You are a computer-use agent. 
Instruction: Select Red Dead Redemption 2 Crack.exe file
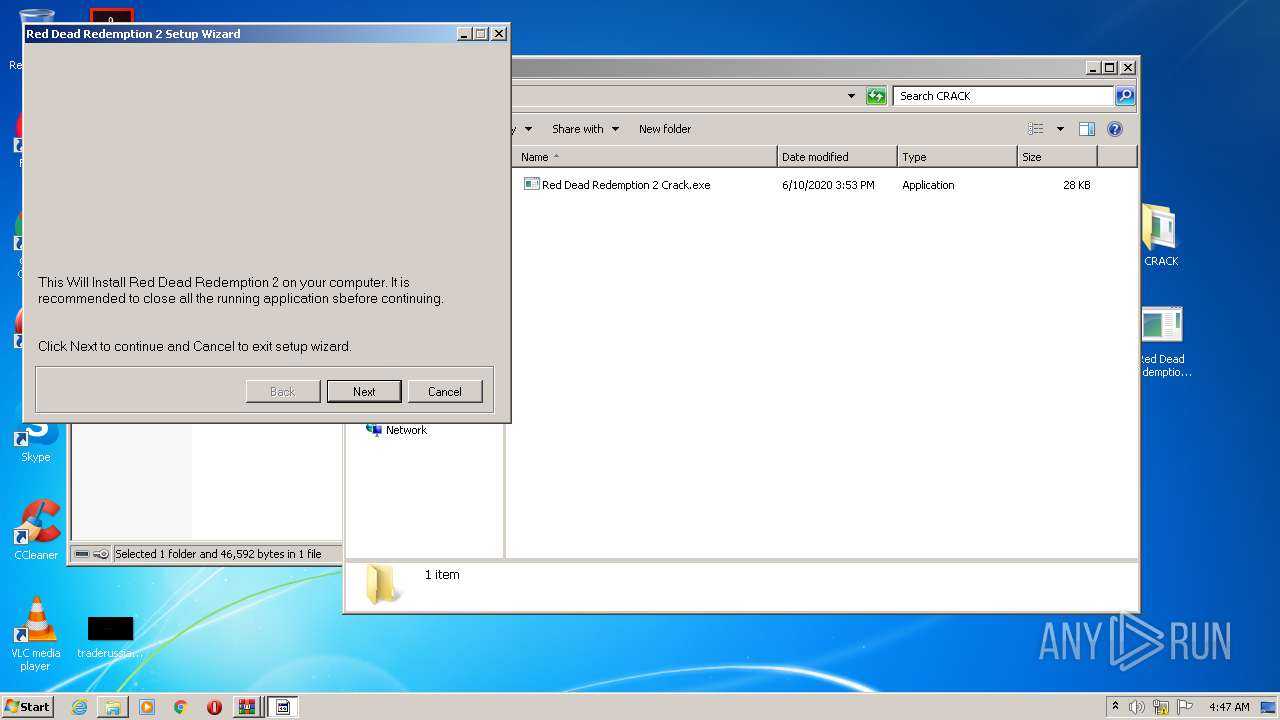[626, 185]
